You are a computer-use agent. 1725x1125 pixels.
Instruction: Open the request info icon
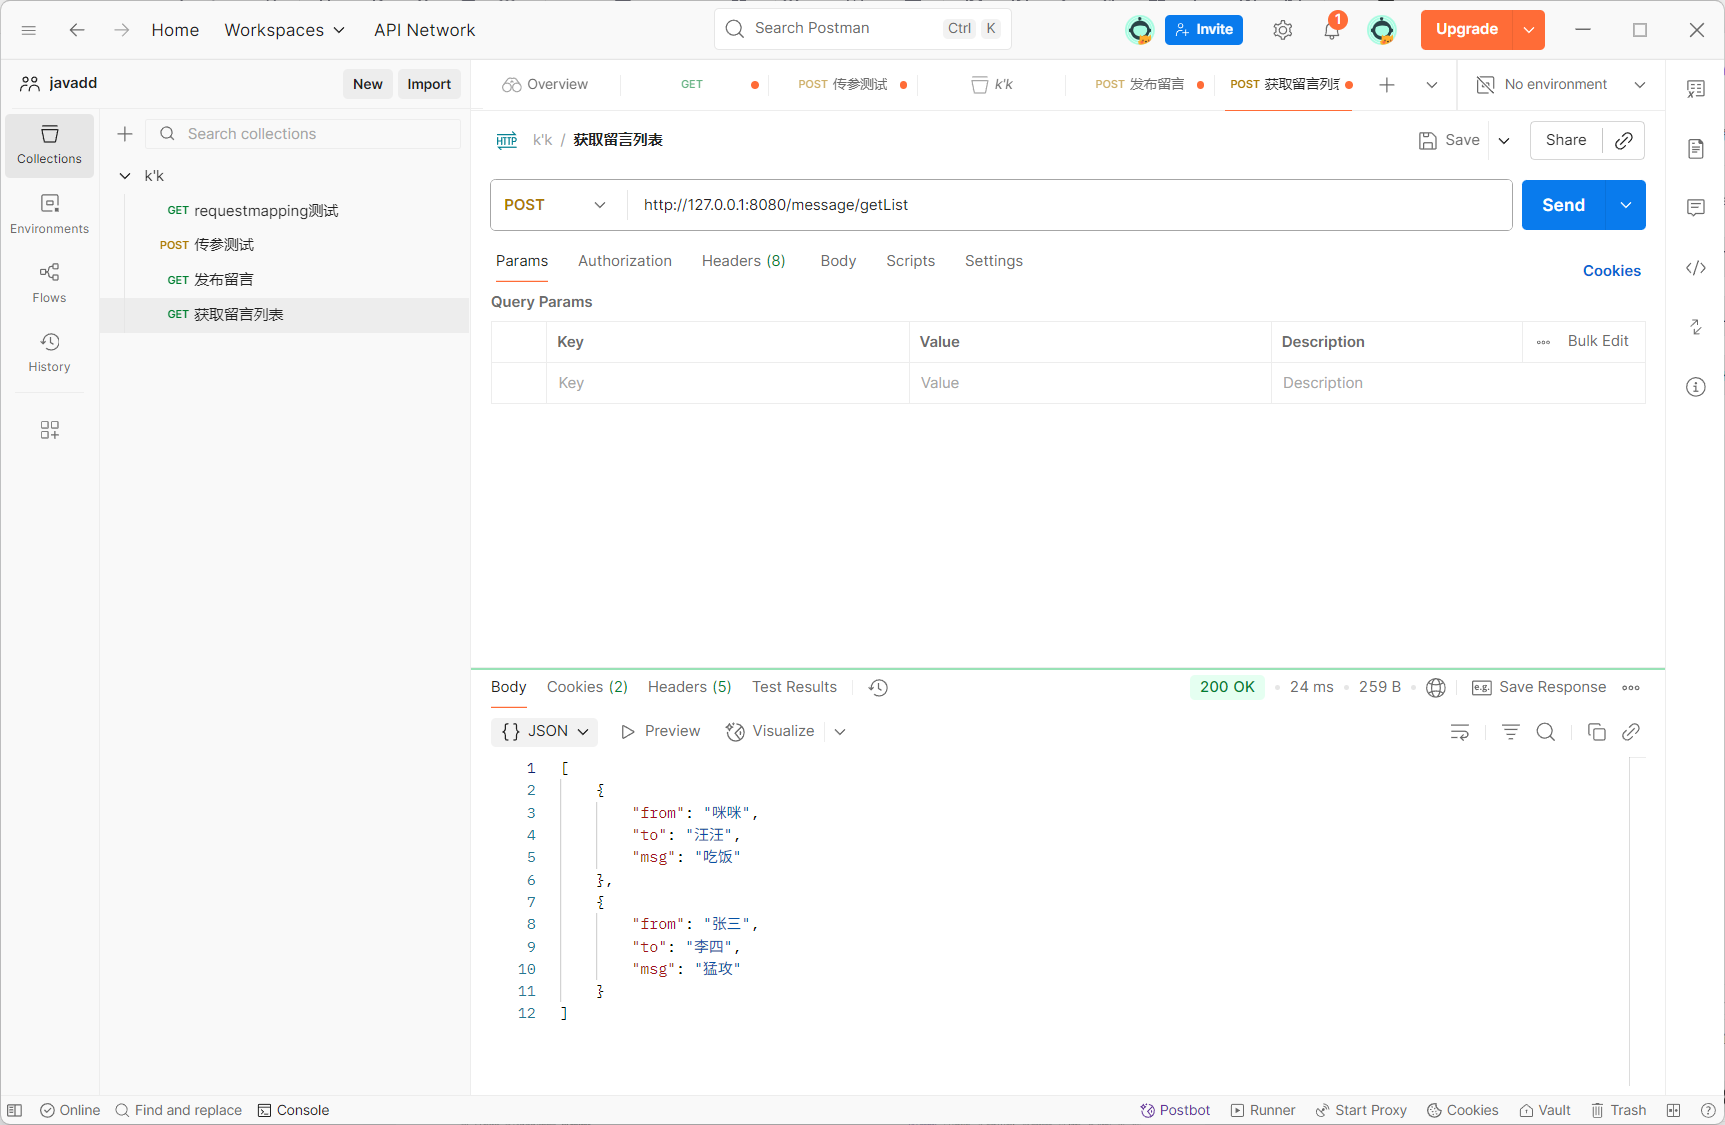[1696, 387]
